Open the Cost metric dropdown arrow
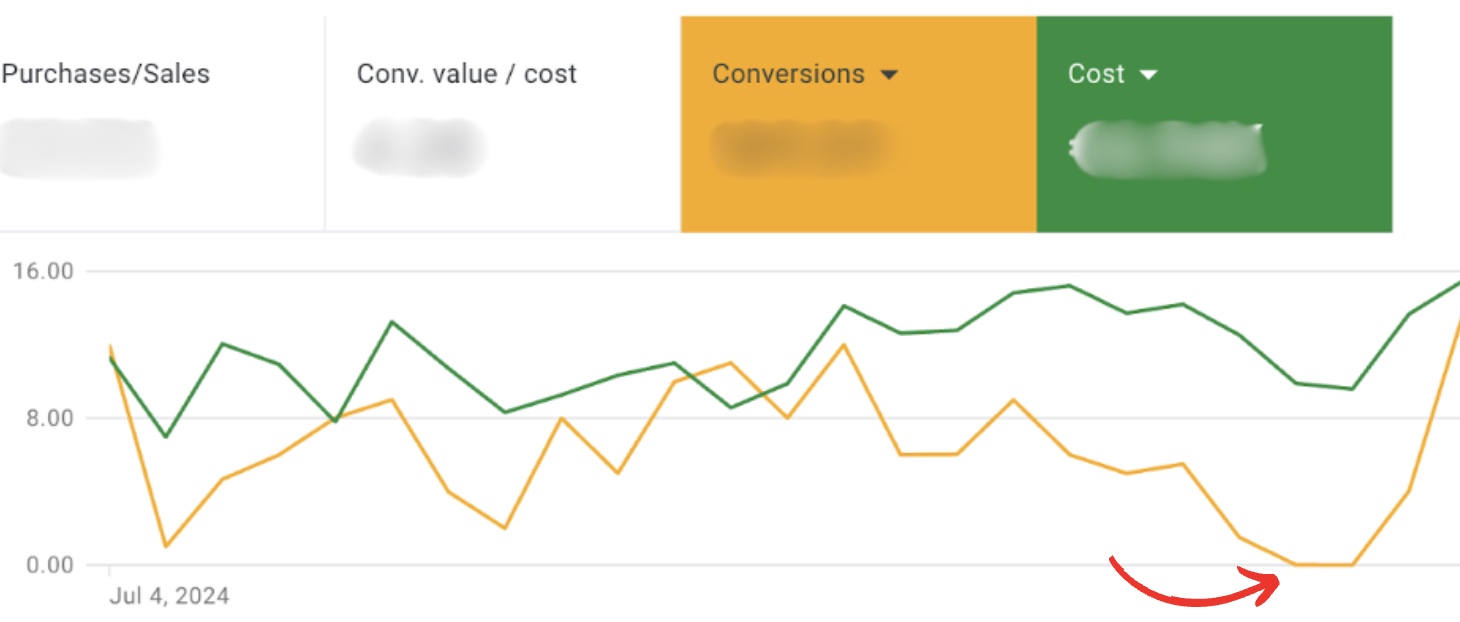Image resolution: width=1460 pixels, height=622 pixels. point(1149,75)
